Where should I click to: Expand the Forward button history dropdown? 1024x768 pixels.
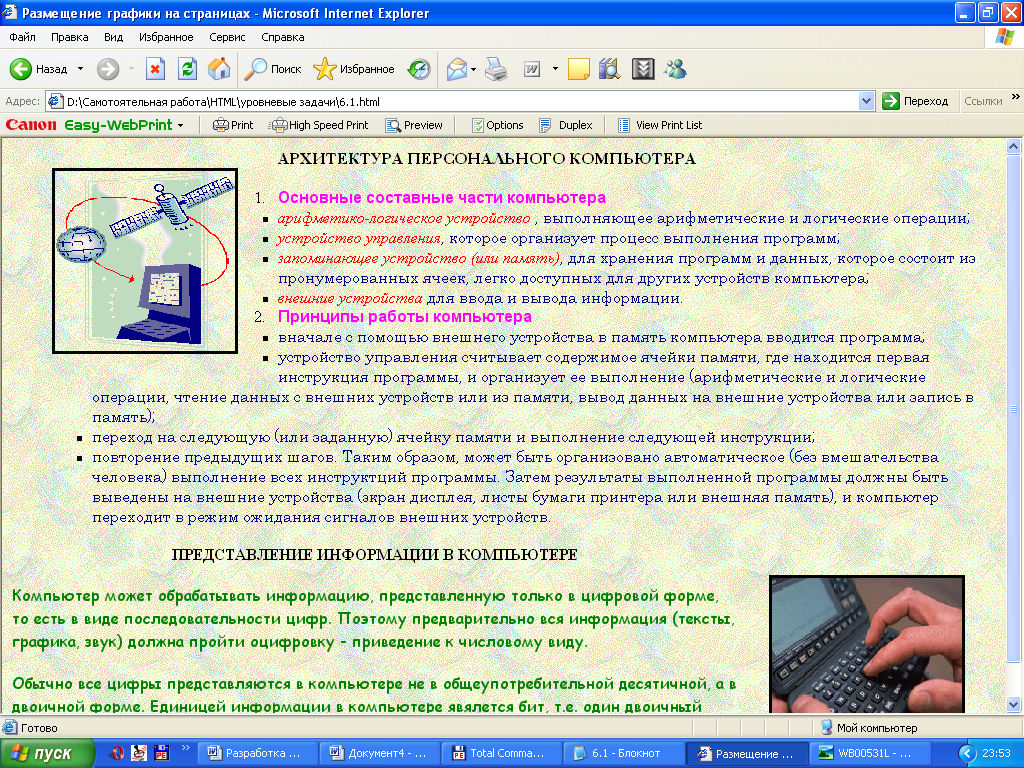coord(131,69)
